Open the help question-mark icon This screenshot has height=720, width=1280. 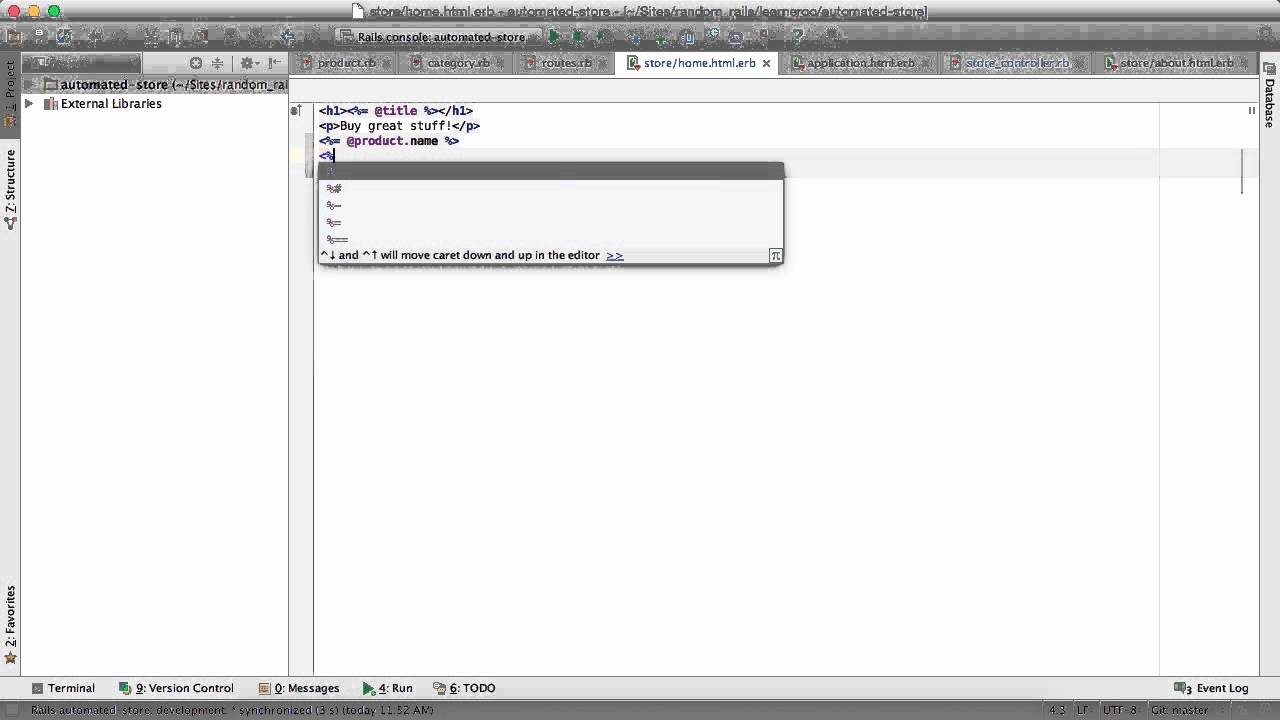(x=797, y=36)
